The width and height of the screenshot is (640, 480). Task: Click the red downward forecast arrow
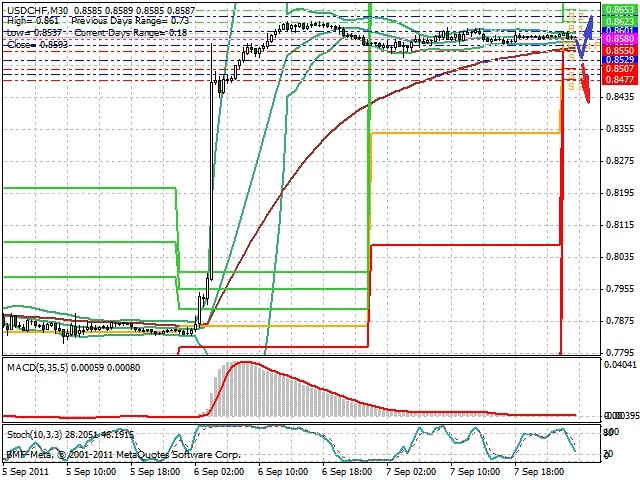pos(585,84)
